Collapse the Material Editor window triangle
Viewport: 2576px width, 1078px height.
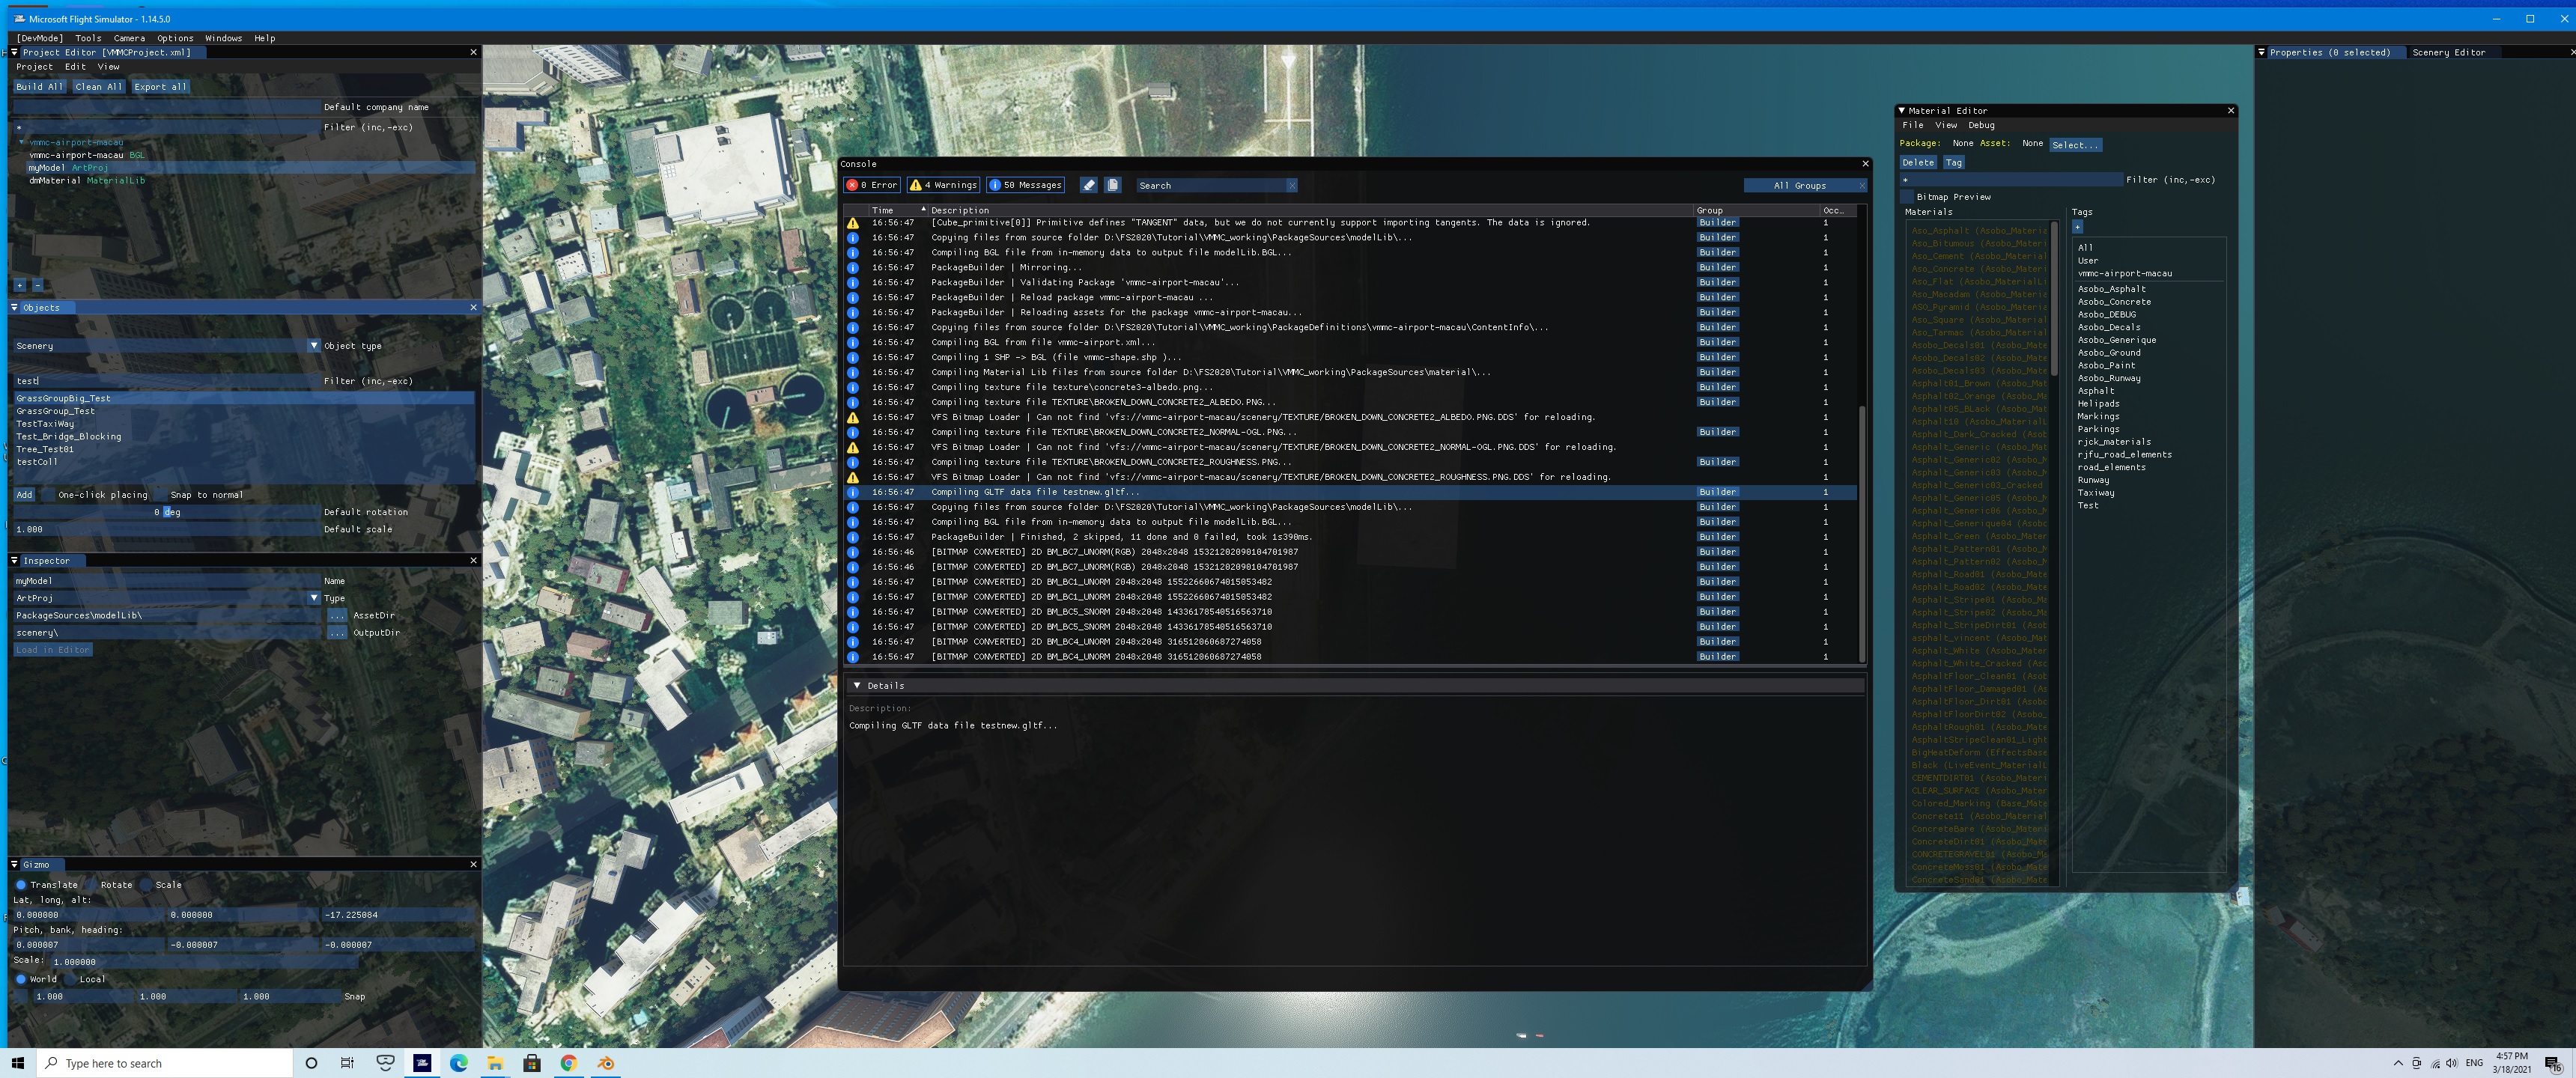(x=1901, y=111)
